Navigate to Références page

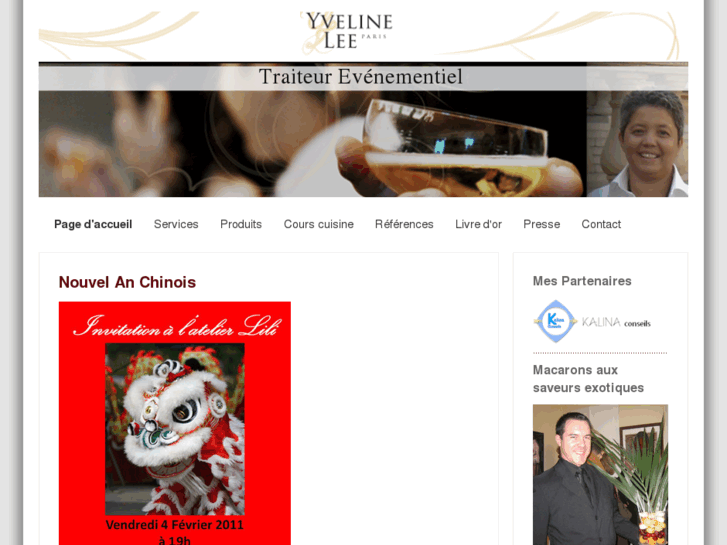point(404,224)
